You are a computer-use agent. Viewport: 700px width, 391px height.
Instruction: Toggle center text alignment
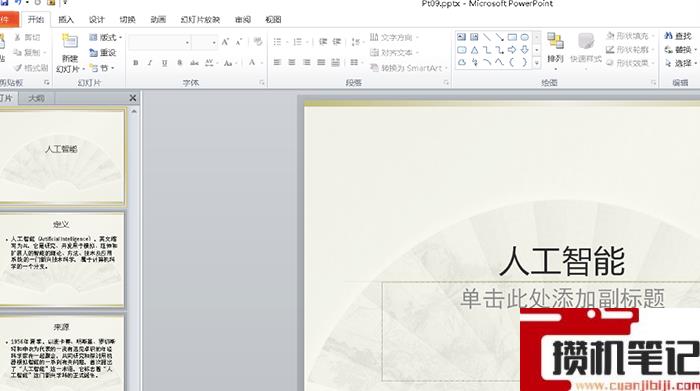pyautogui.click(x=292, y=62)
